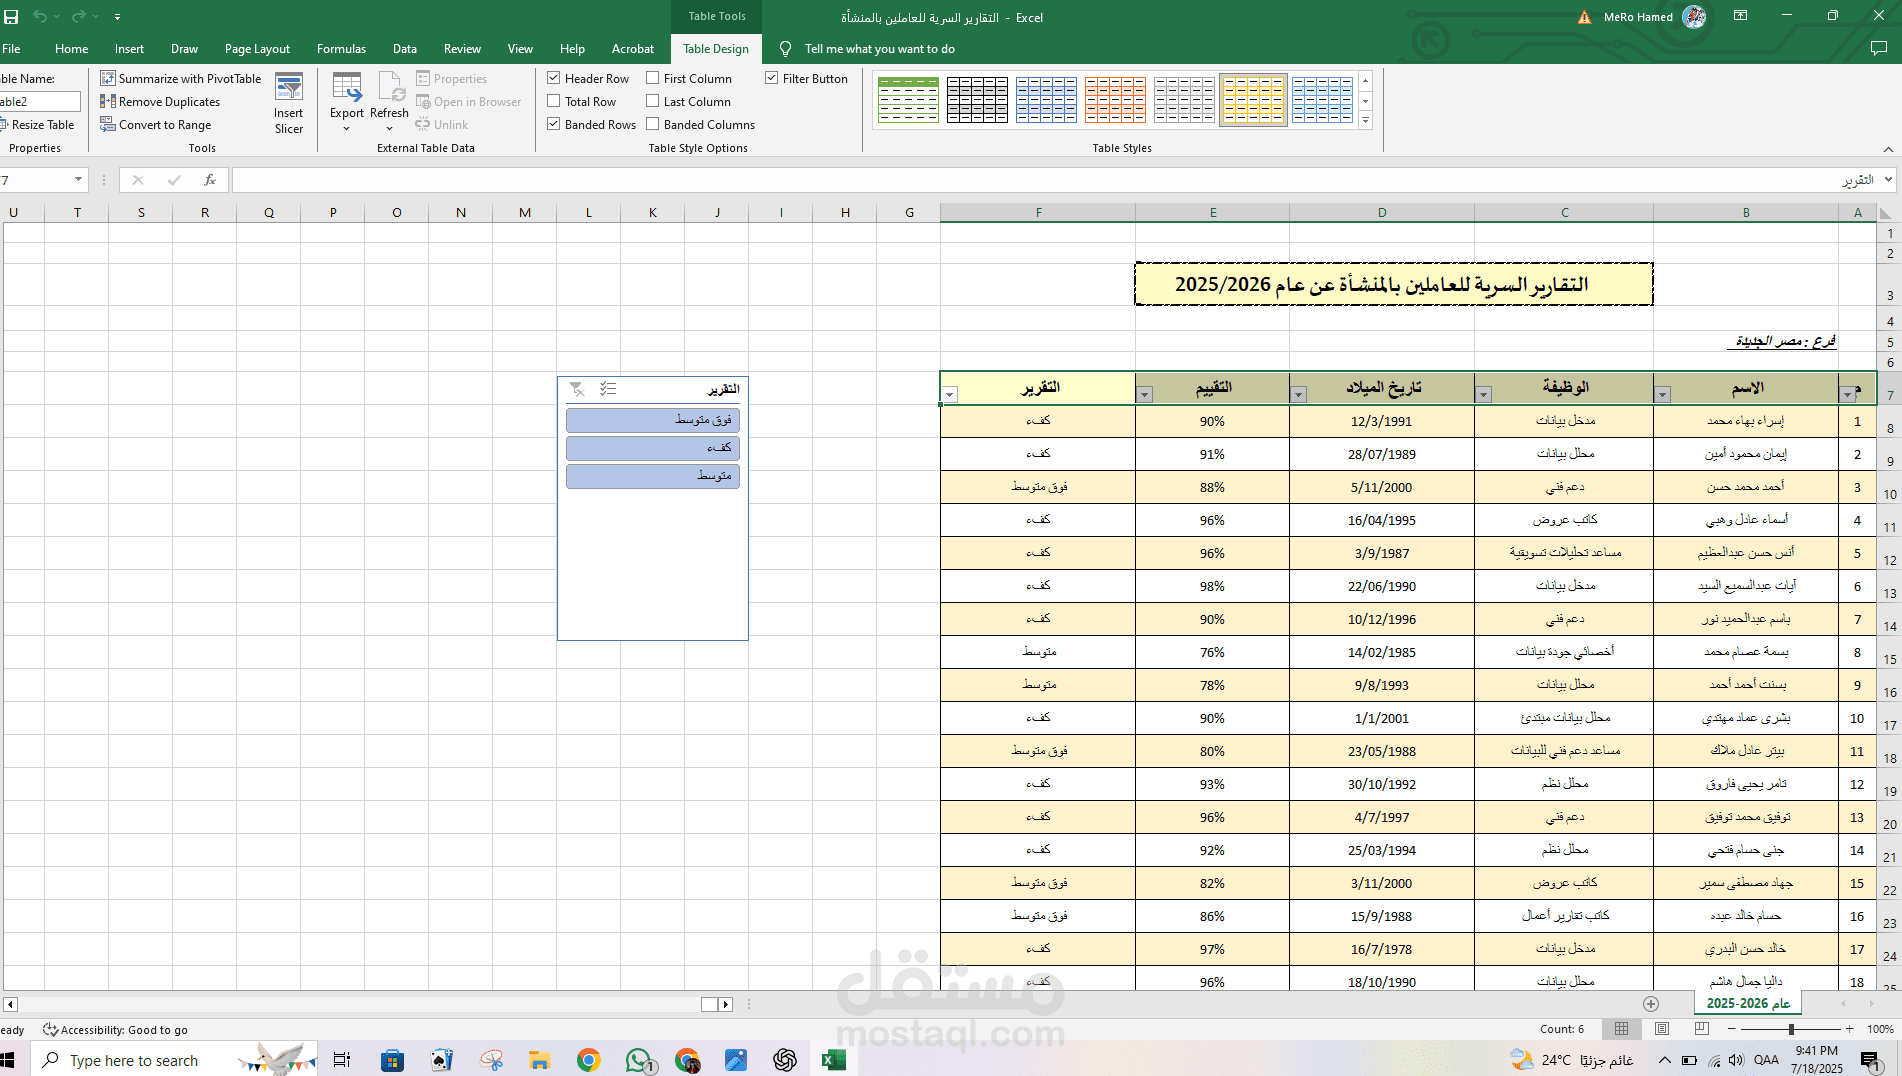Click the Insert Function fx icon
The width and height of the screenshot is (1902, 1076).
[210, 180]
